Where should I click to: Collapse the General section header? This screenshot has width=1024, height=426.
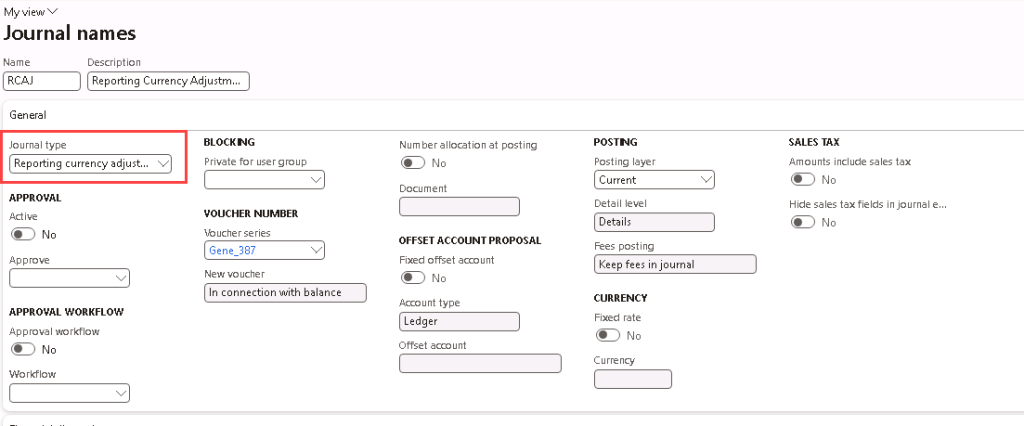tap(28, 115)
